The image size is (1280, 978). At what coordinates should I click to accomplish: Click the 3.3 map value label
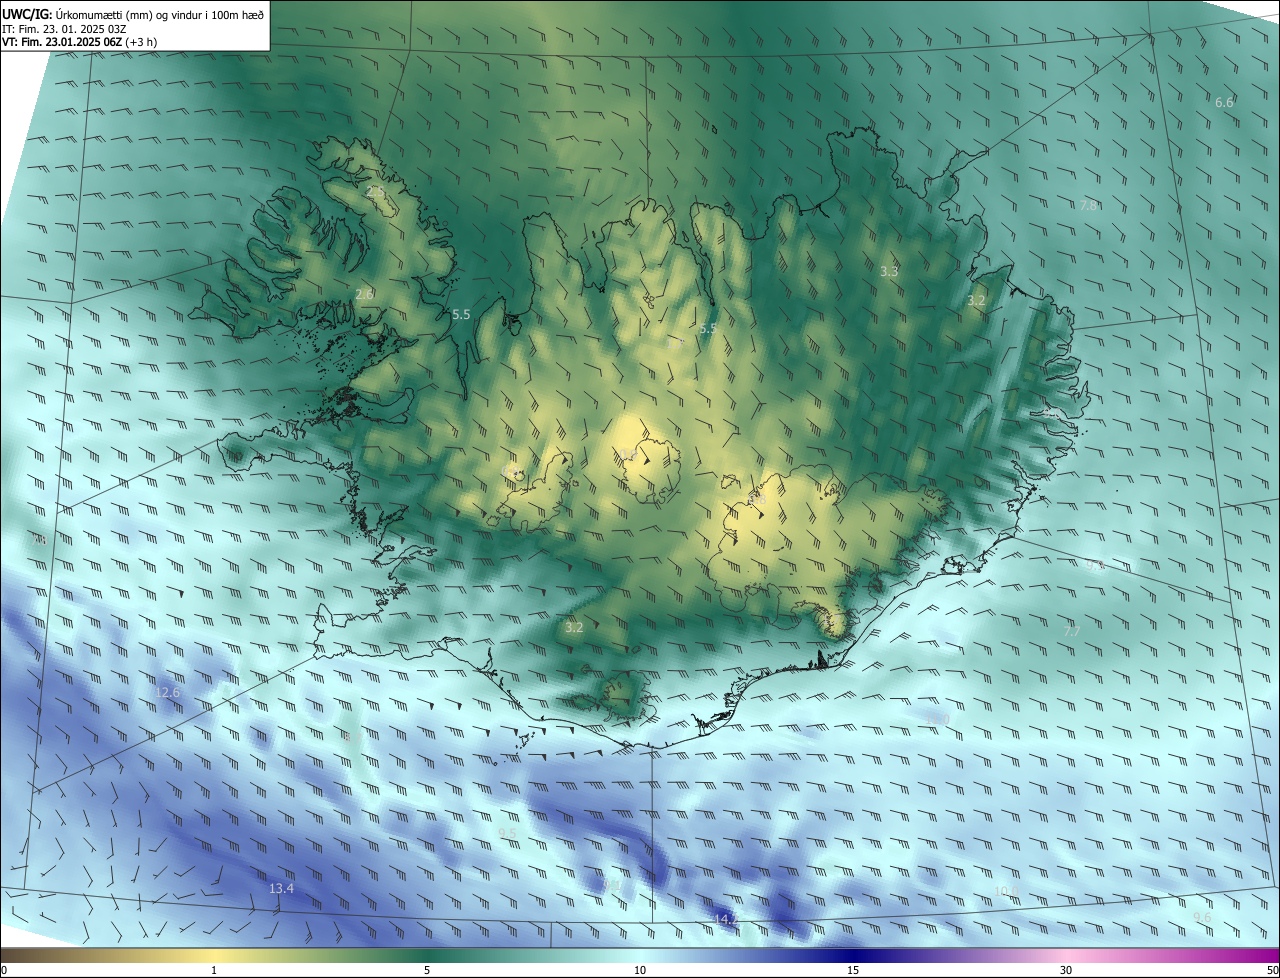889,271
